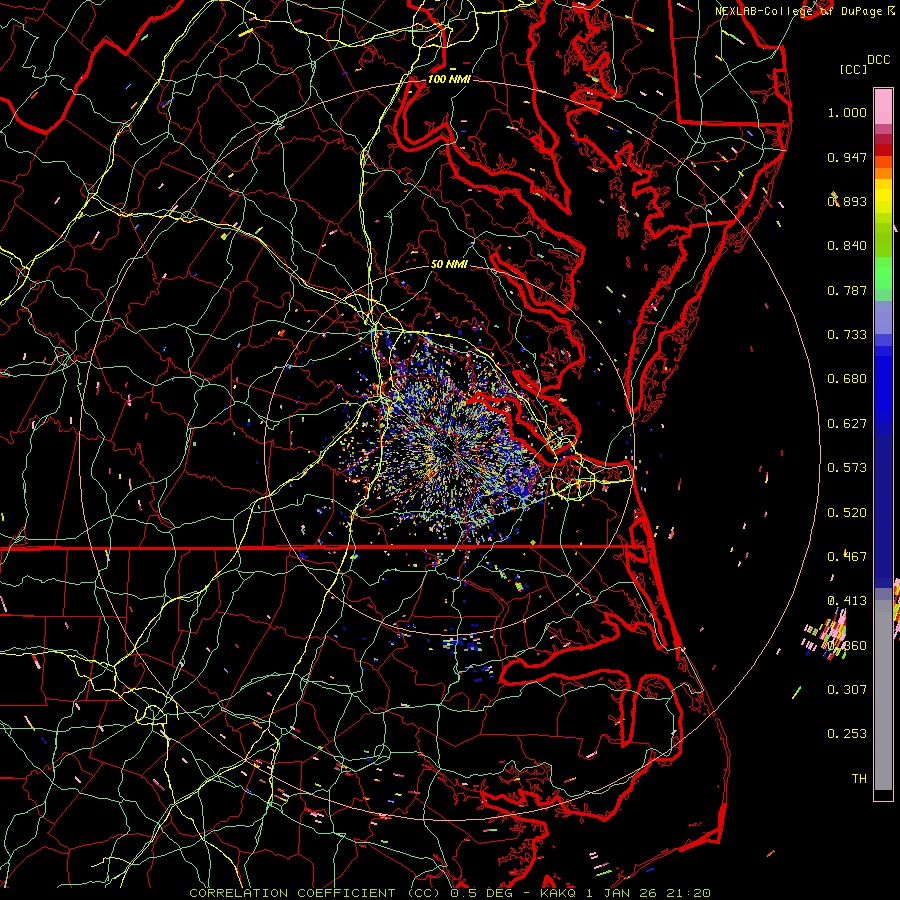
Task: Click the 0.733 scale label
Action: tap(847, 335)
